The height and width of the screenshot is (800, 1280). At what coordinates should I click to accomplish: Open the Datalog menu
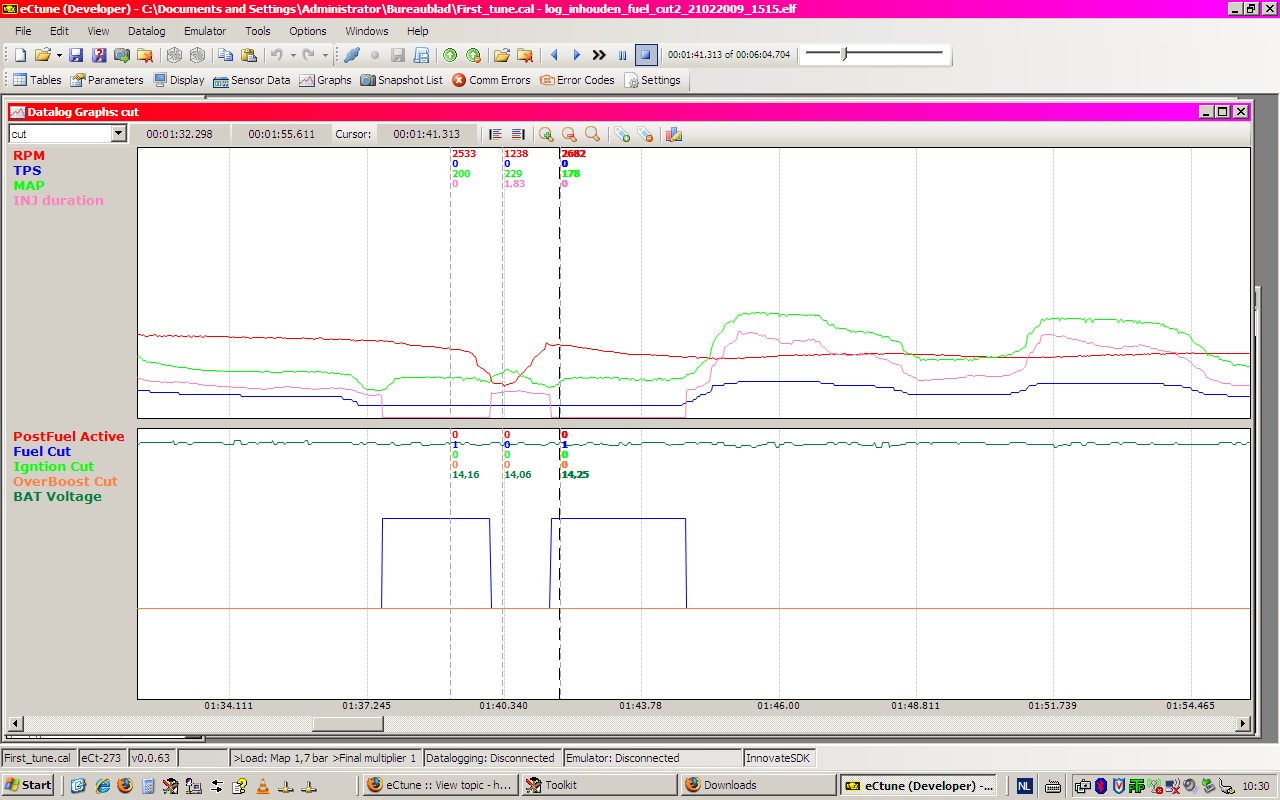coord(146,31)
